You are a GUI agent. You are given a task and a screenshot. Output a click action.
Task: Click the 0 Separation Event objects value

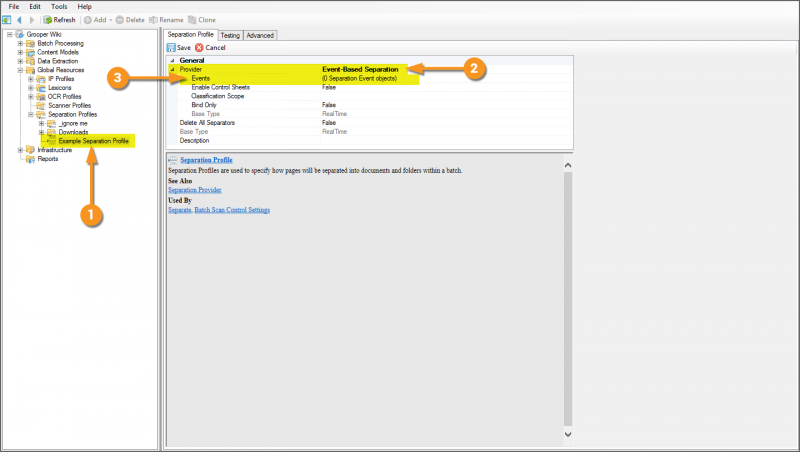359,79
